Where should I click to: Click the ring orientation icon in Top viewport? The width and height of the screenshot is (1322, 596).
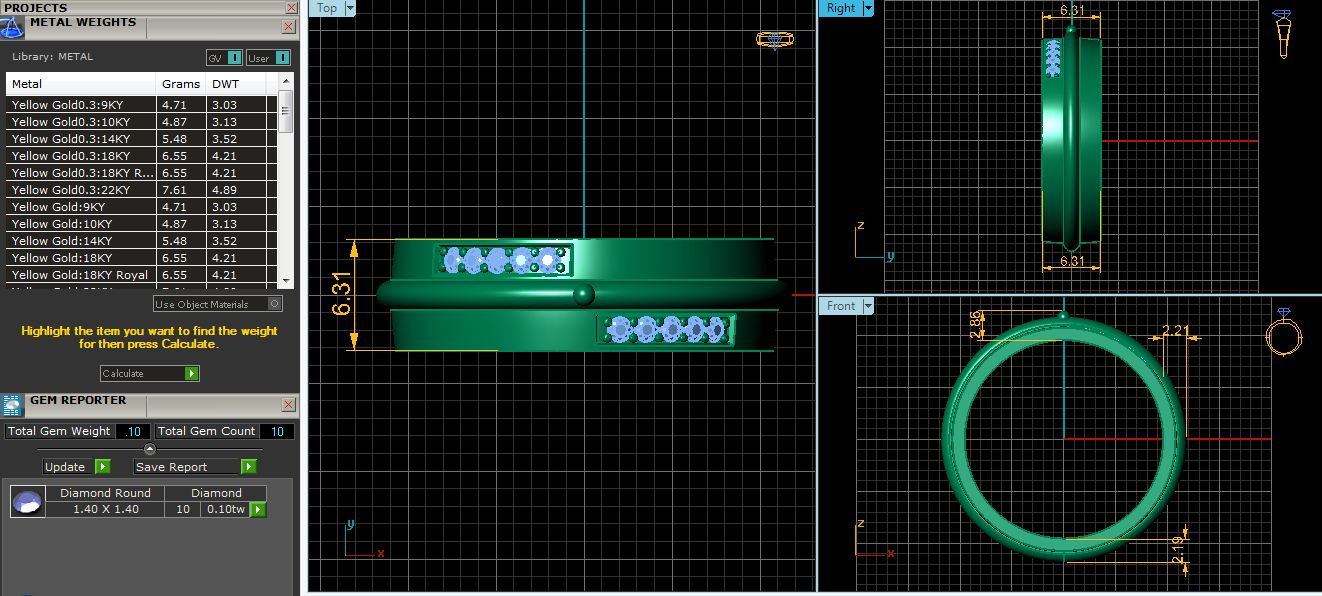(774, 40)
